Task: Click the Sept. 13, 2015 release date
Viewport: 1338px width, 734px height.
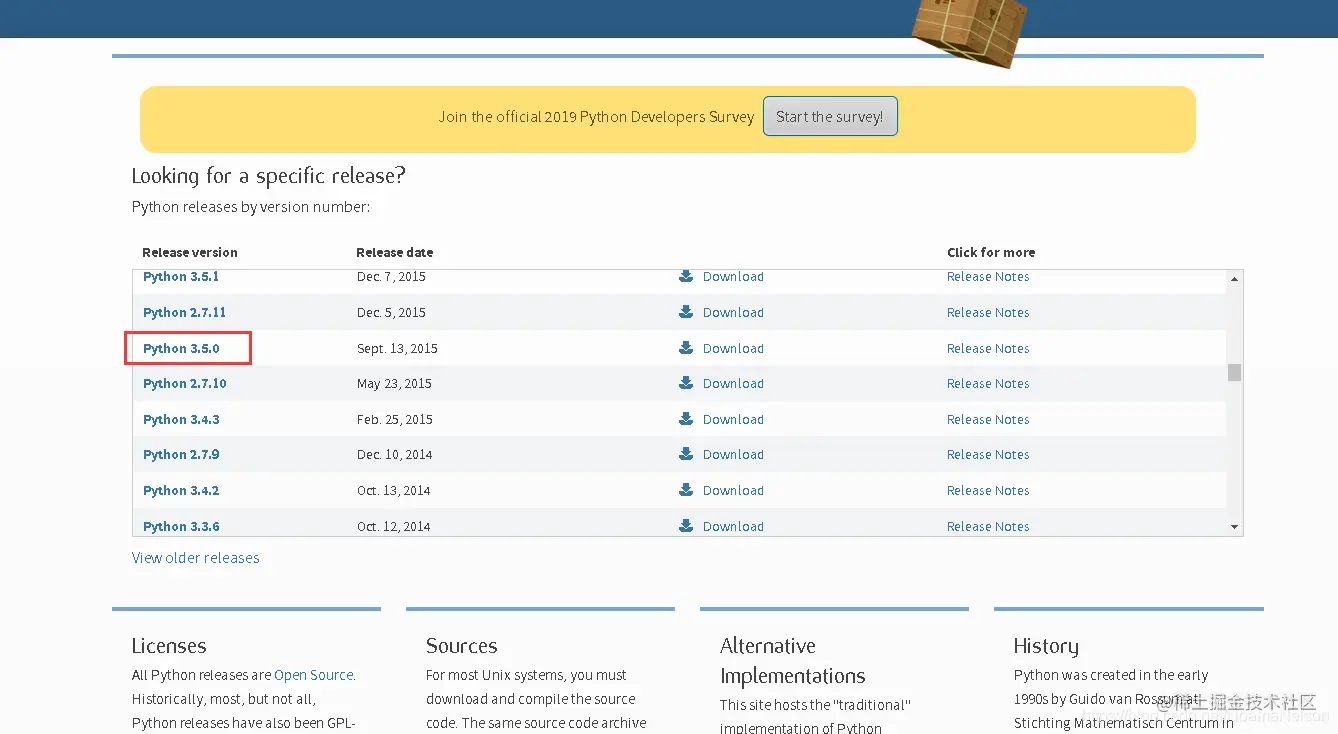Action: 397,348
